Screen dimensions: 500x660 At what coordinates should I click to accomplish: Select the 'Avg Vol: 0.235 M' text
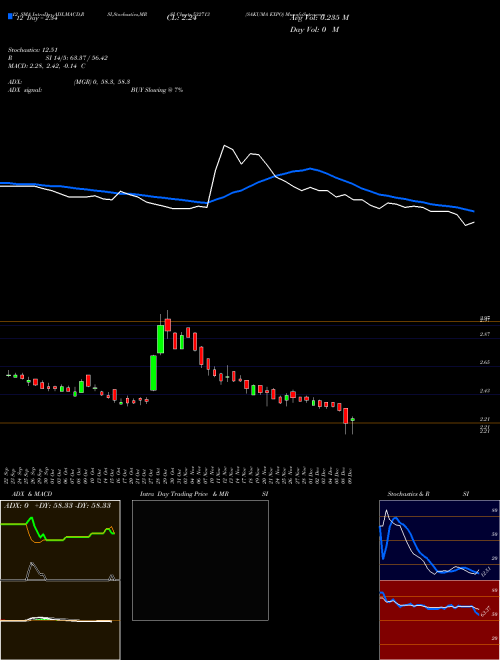tap(319, 17)
